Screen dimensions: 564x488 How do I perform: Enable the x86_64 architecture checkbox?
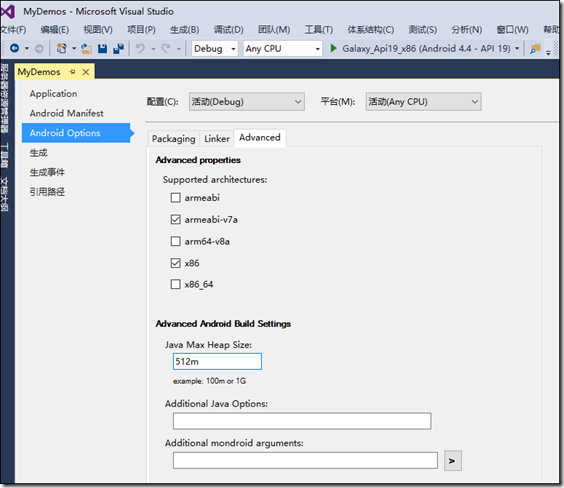click(176, 284)
